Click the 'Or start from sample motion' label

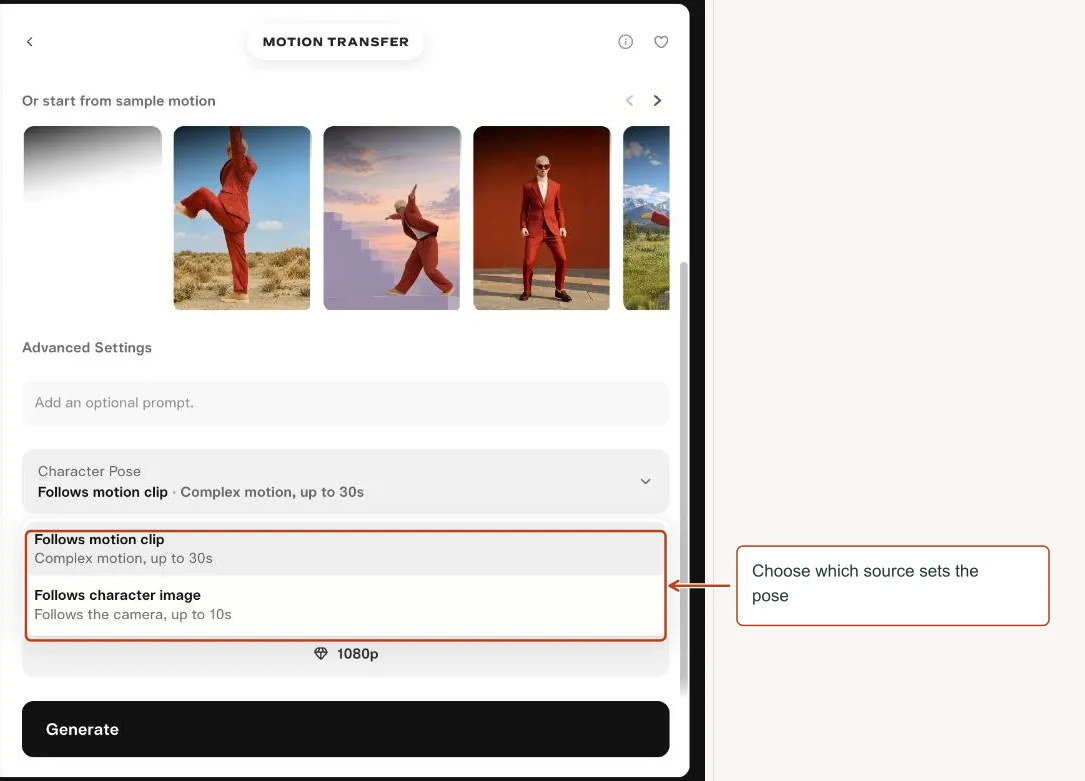[x=118, y=101]
